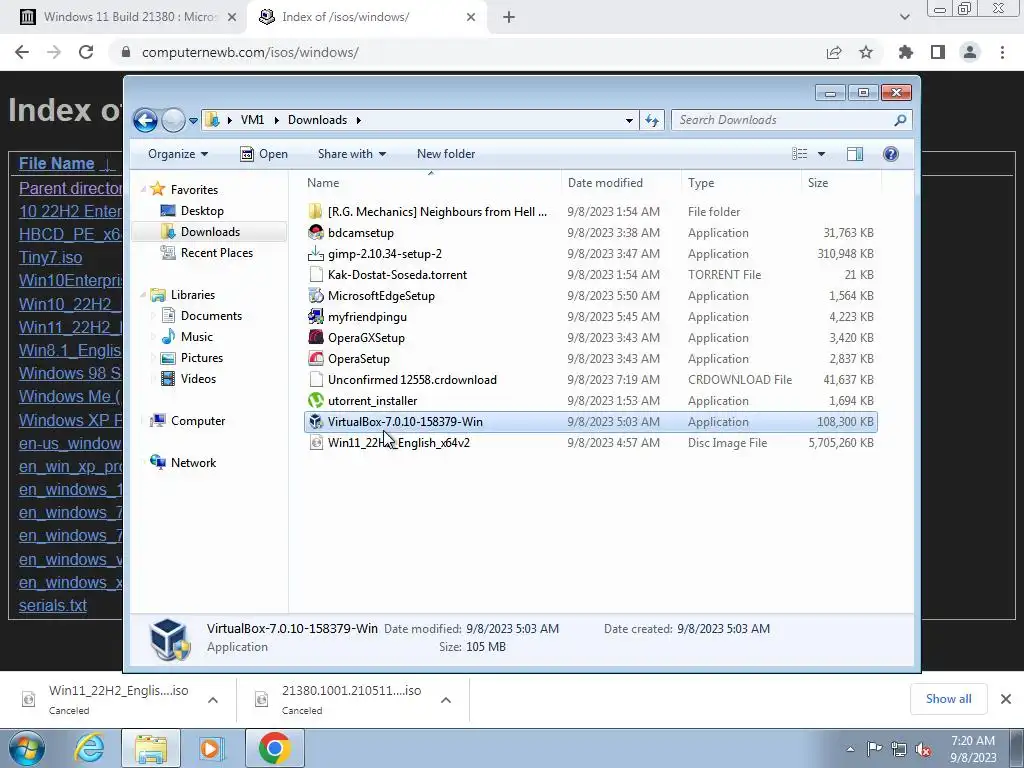Image resolution: width=1024 pixels, height=768 pixels.
Task: Launch Internet Explorer from the taskbar
Action: point(89,748)
